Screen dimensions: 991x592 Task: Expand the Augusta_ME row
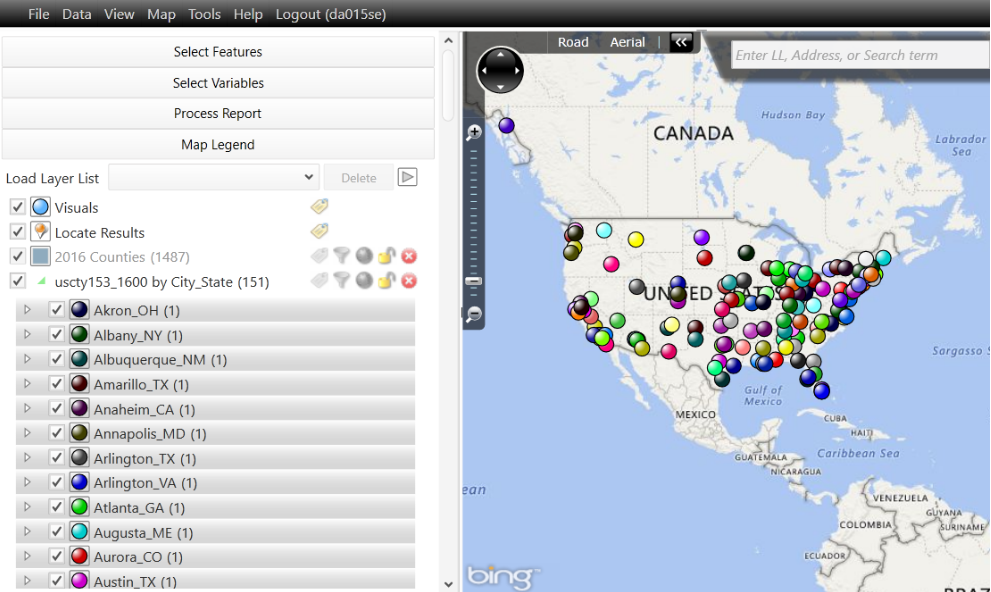tap(27, 531)
